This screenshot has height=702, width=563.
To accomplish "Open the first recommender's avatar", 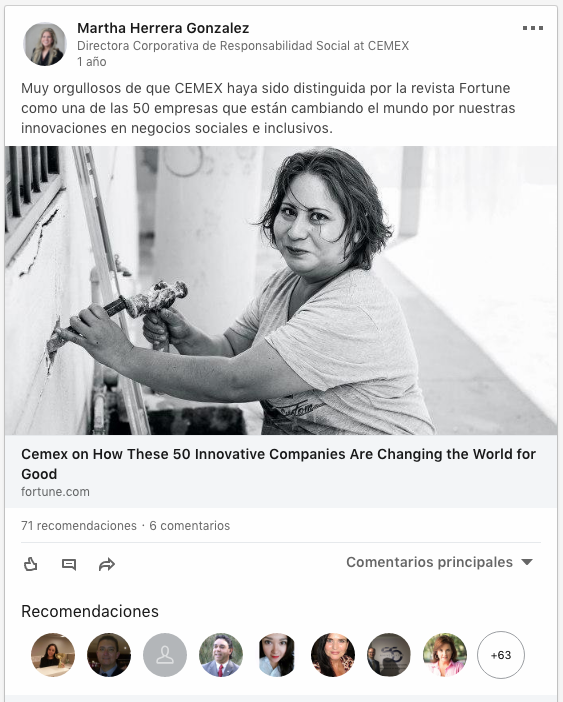I will (53, 655).
